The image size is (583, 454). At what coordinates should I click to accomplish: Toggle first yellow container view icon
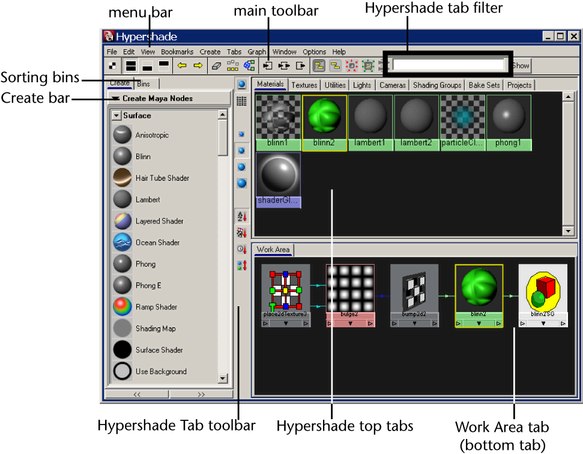point(319,66)
